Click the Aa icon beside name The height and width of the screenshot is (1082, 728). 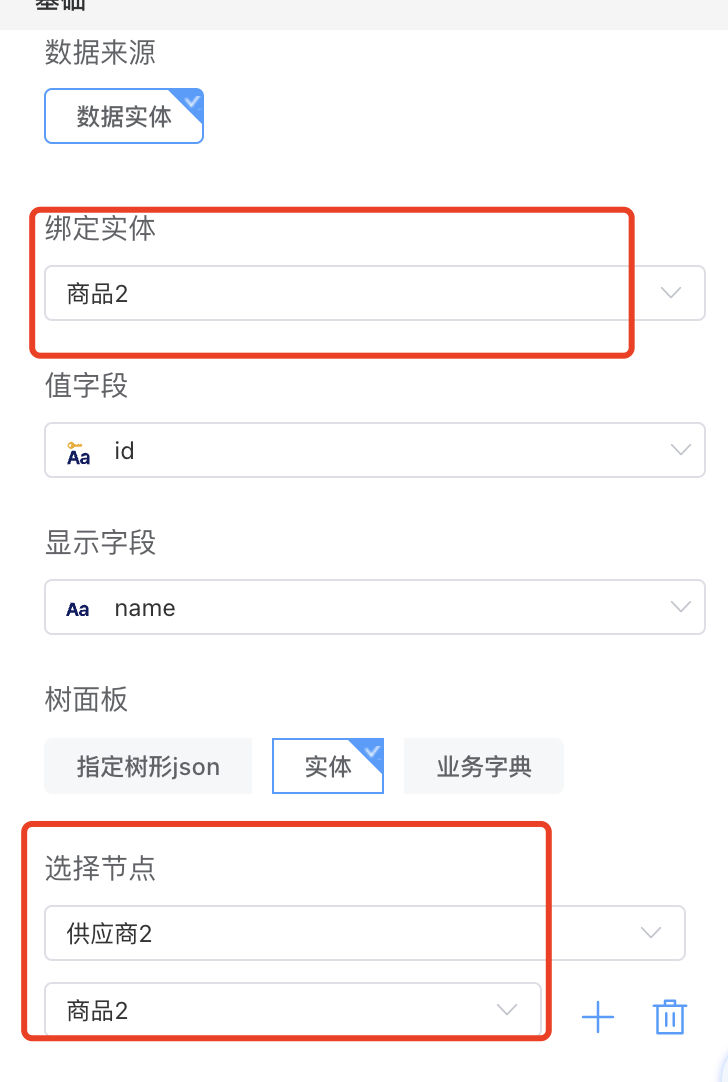point(78,609)
